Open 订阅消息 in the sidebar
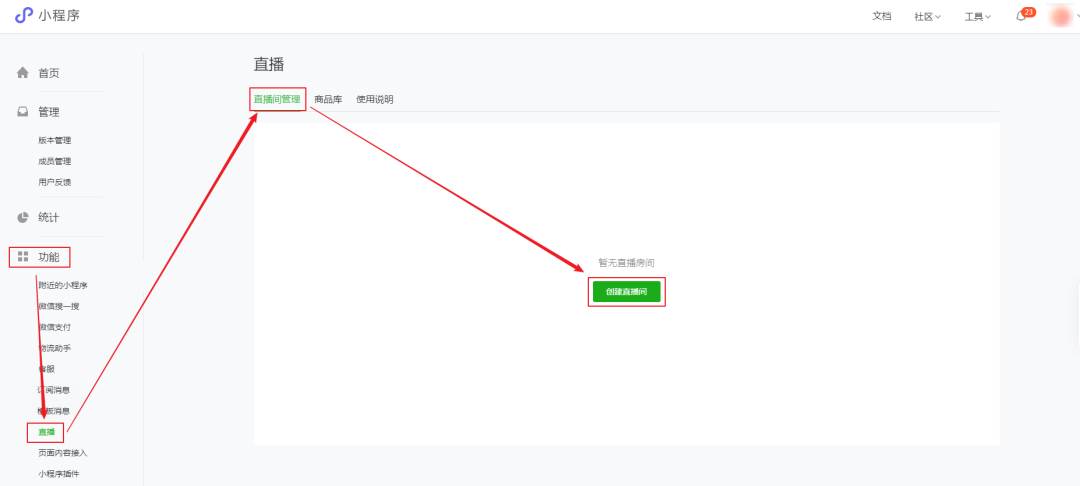Viewport: 1080px width, 486px height. click(54, 390)
